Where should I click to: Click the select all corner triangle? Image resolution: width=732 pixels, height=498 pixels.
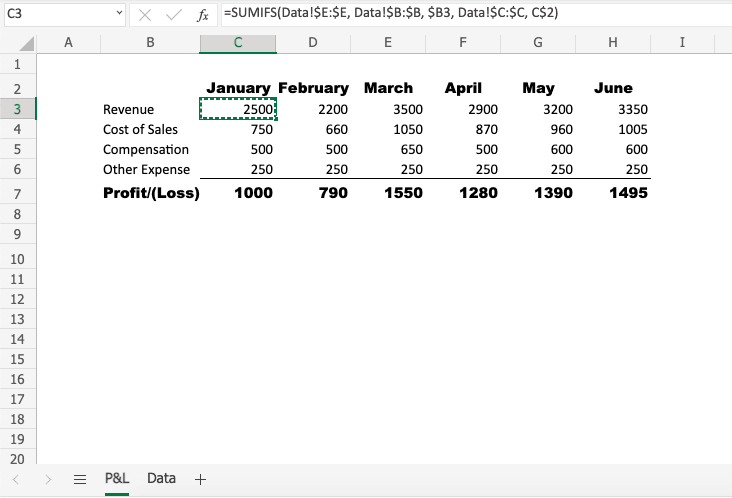pyautogui.click(x=27, y=43)
